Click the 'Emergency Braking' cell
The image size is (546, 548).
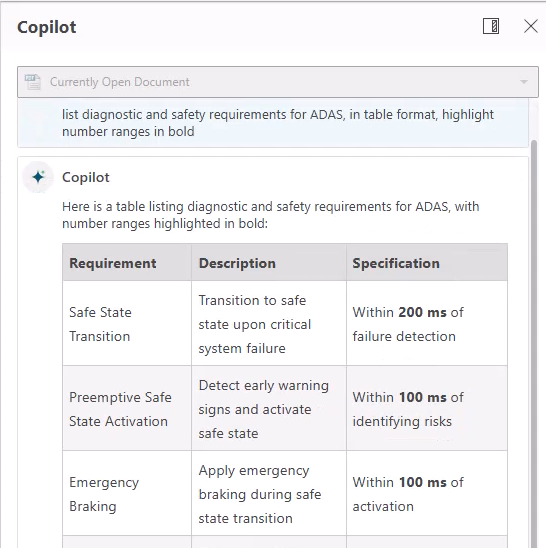point(127,494)
